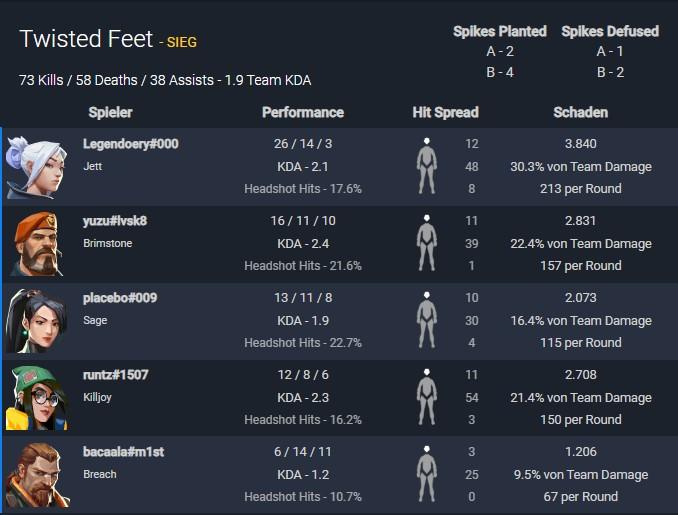Open the Killjoy agent portrait
Screen dimensions: 678x515
pos(37,398)
